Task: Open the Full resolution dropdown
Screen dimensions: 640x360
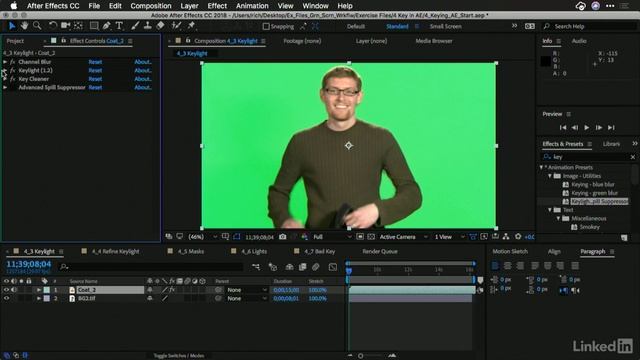Action: [x=332, y=237]
